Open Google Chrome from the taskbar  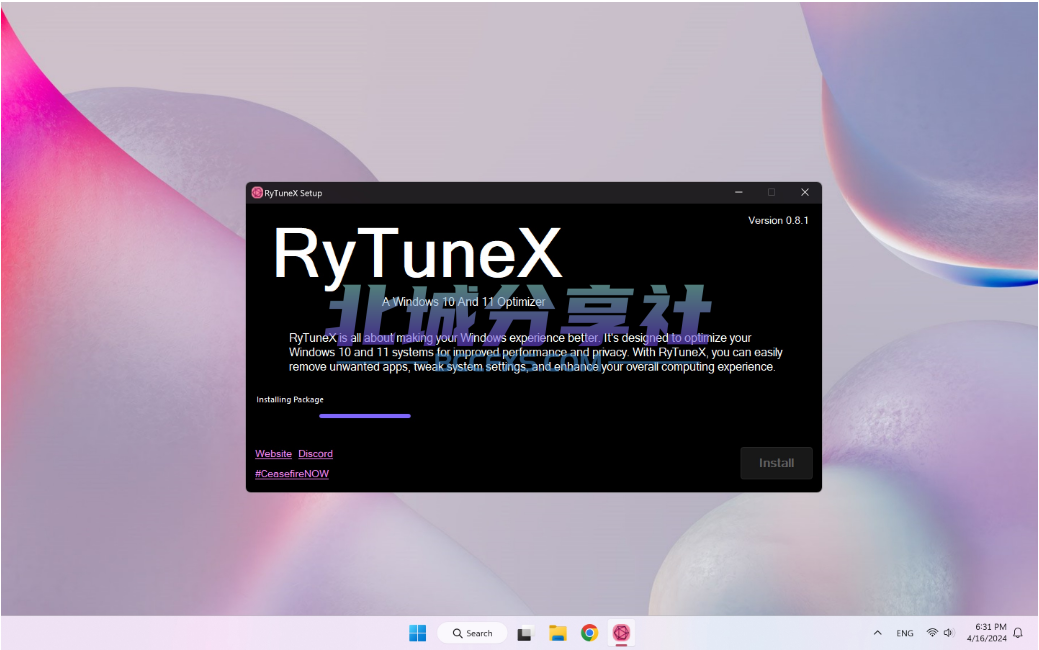589,633
